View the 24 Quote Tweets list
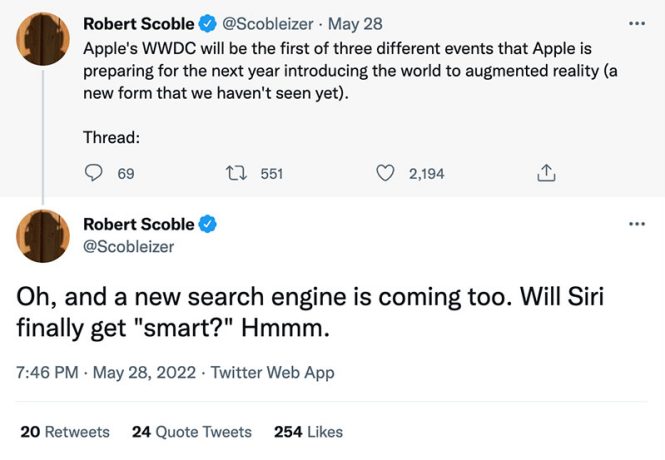This screenshot has width=665, height=460. coord(192,432)
